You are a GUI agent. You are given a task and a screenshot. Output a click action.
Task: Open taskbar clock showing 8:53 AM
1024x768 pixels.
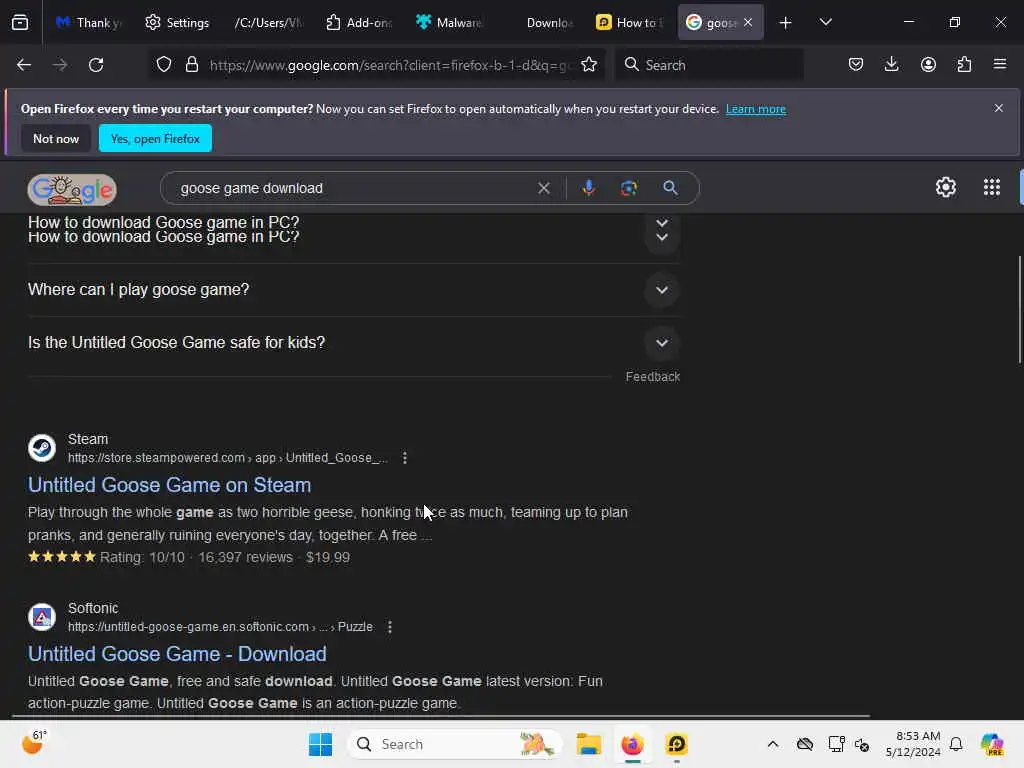pyautogui.click(x=913, y=744)
